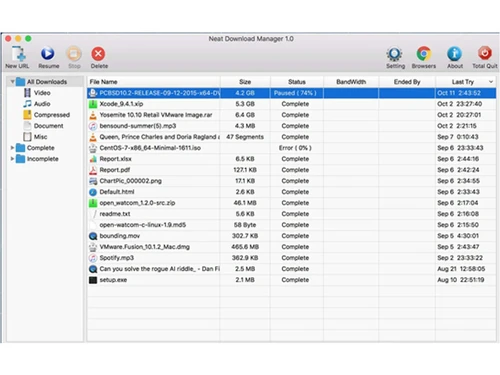This screenshot has width=500, height=375.
Task: Select the open_watcom_1.2.0-src.zip row
Action: click(x=292, y=203)
